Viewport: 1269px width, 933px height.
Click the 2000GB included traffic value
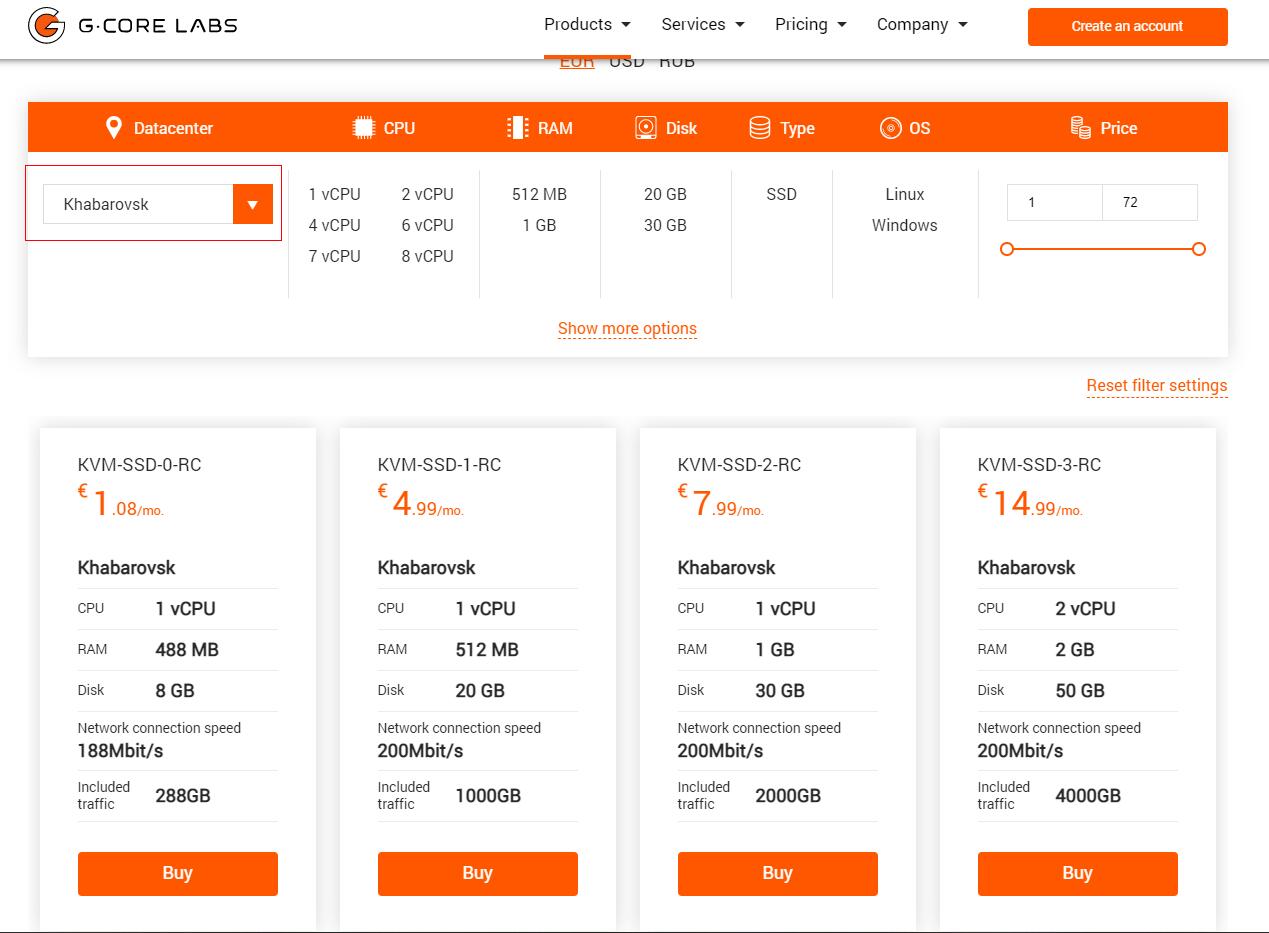point(788,796)
